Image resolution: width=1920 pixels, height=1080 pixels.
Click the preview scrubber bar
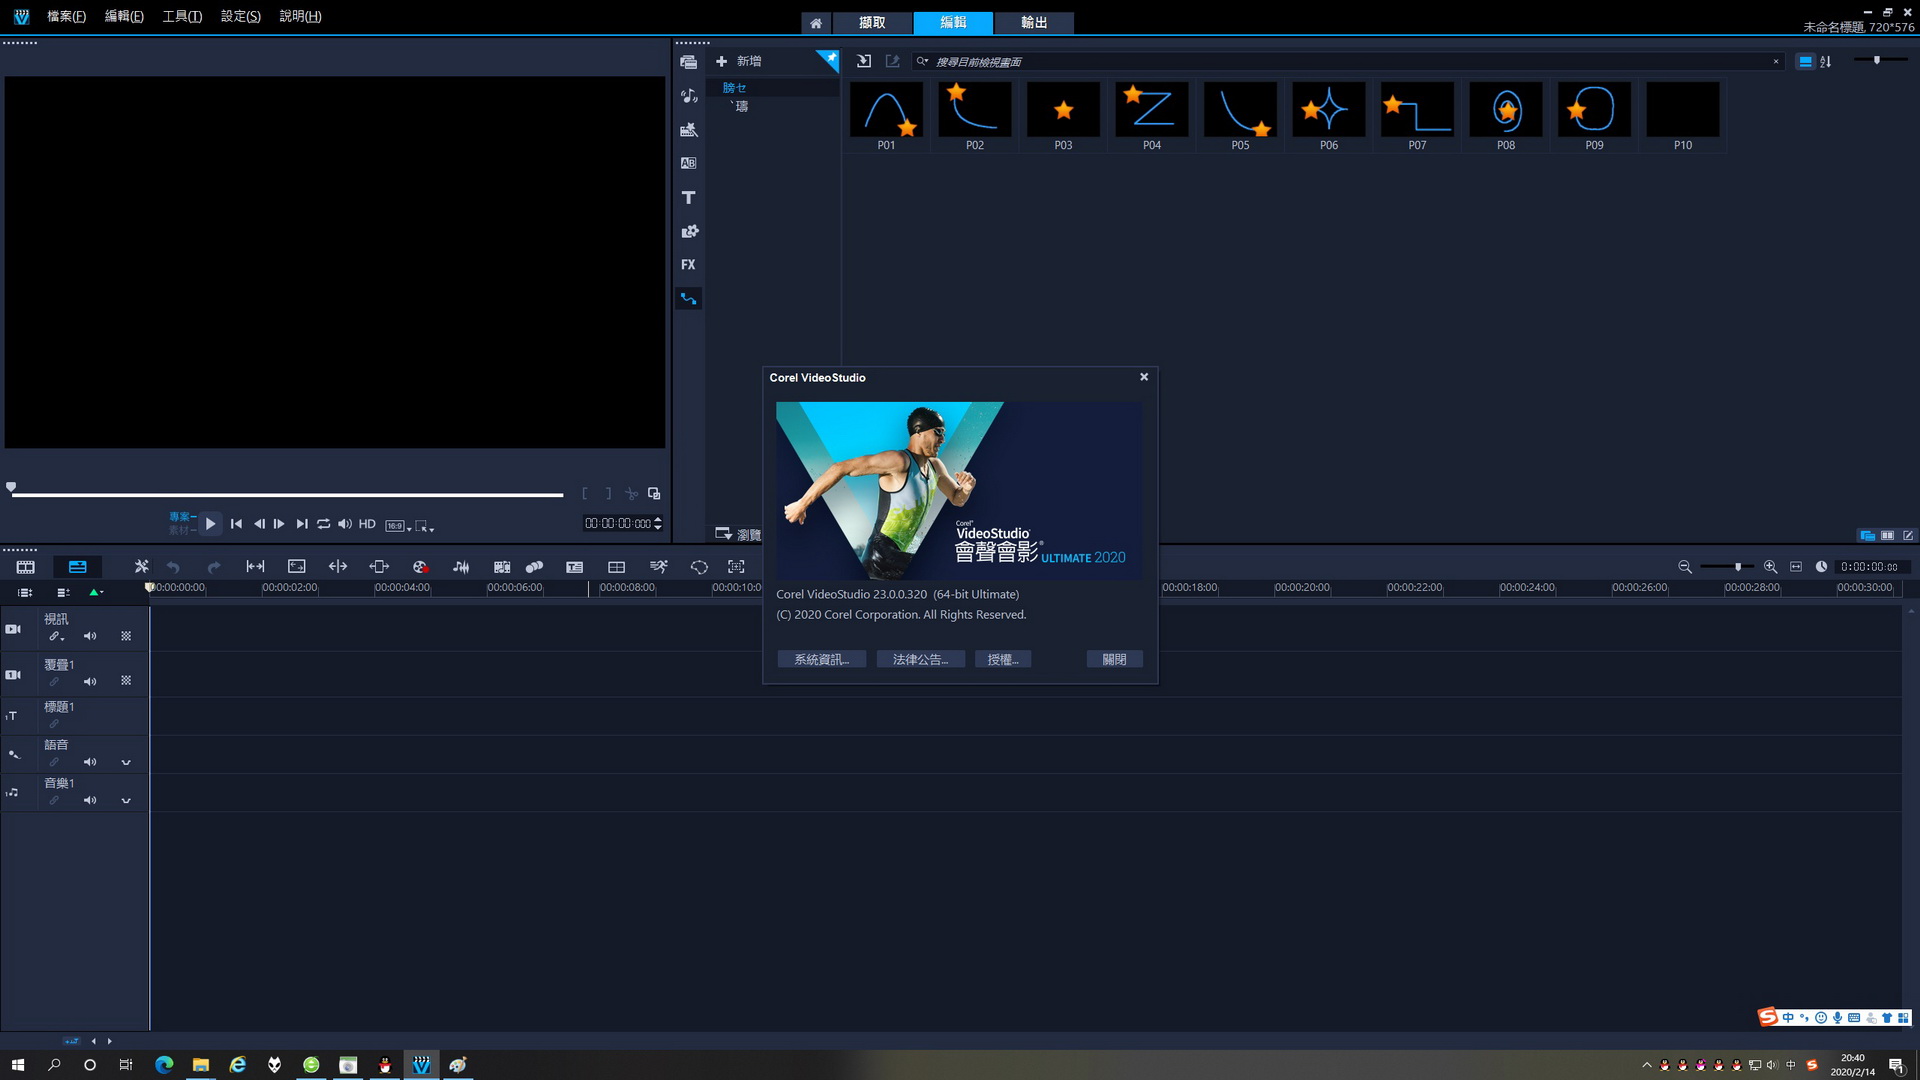click(287, 494)
